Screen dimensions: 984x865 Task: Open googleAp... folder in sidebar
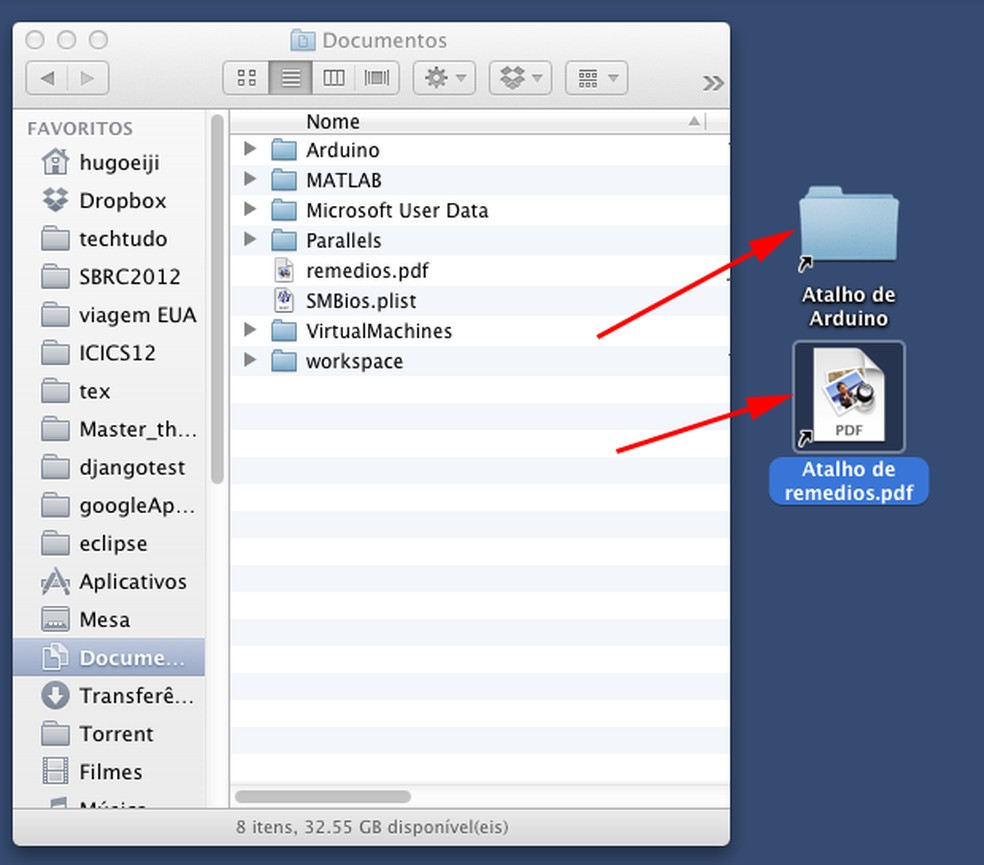[109, 505]
